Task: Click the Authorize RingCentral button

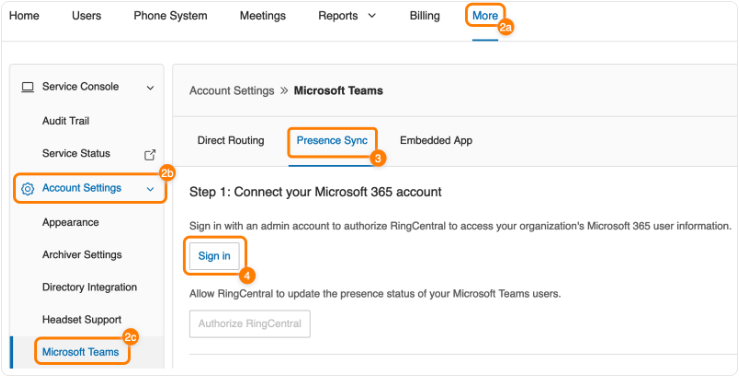Action: coord(250,324)
